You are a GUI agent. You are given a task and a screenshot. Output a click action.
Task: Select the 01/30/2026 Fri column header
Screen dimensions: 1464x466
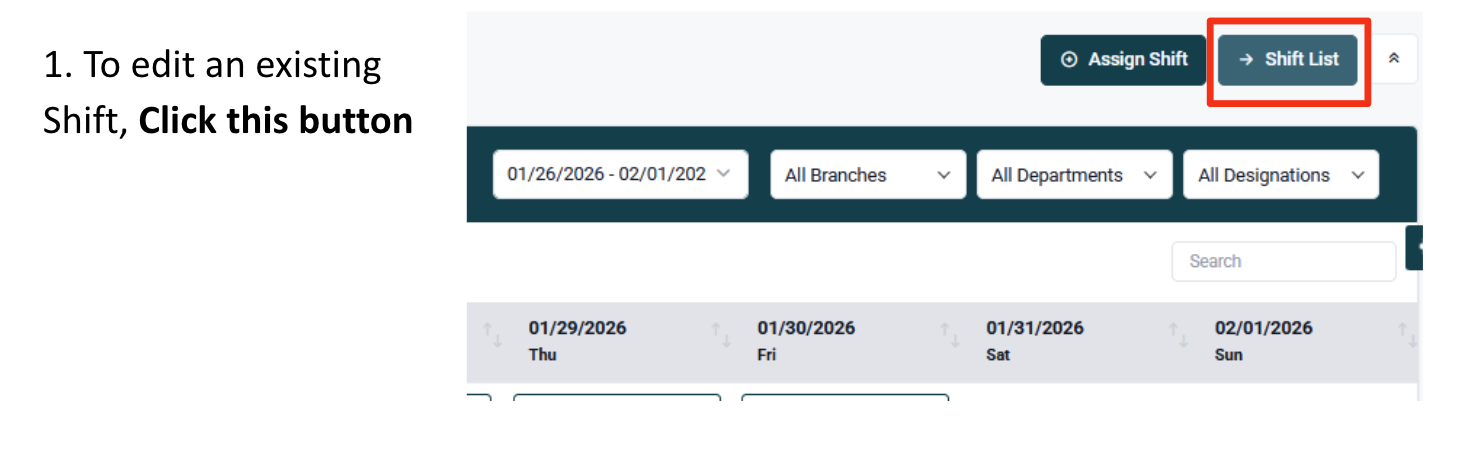click(x=805, y=340)
